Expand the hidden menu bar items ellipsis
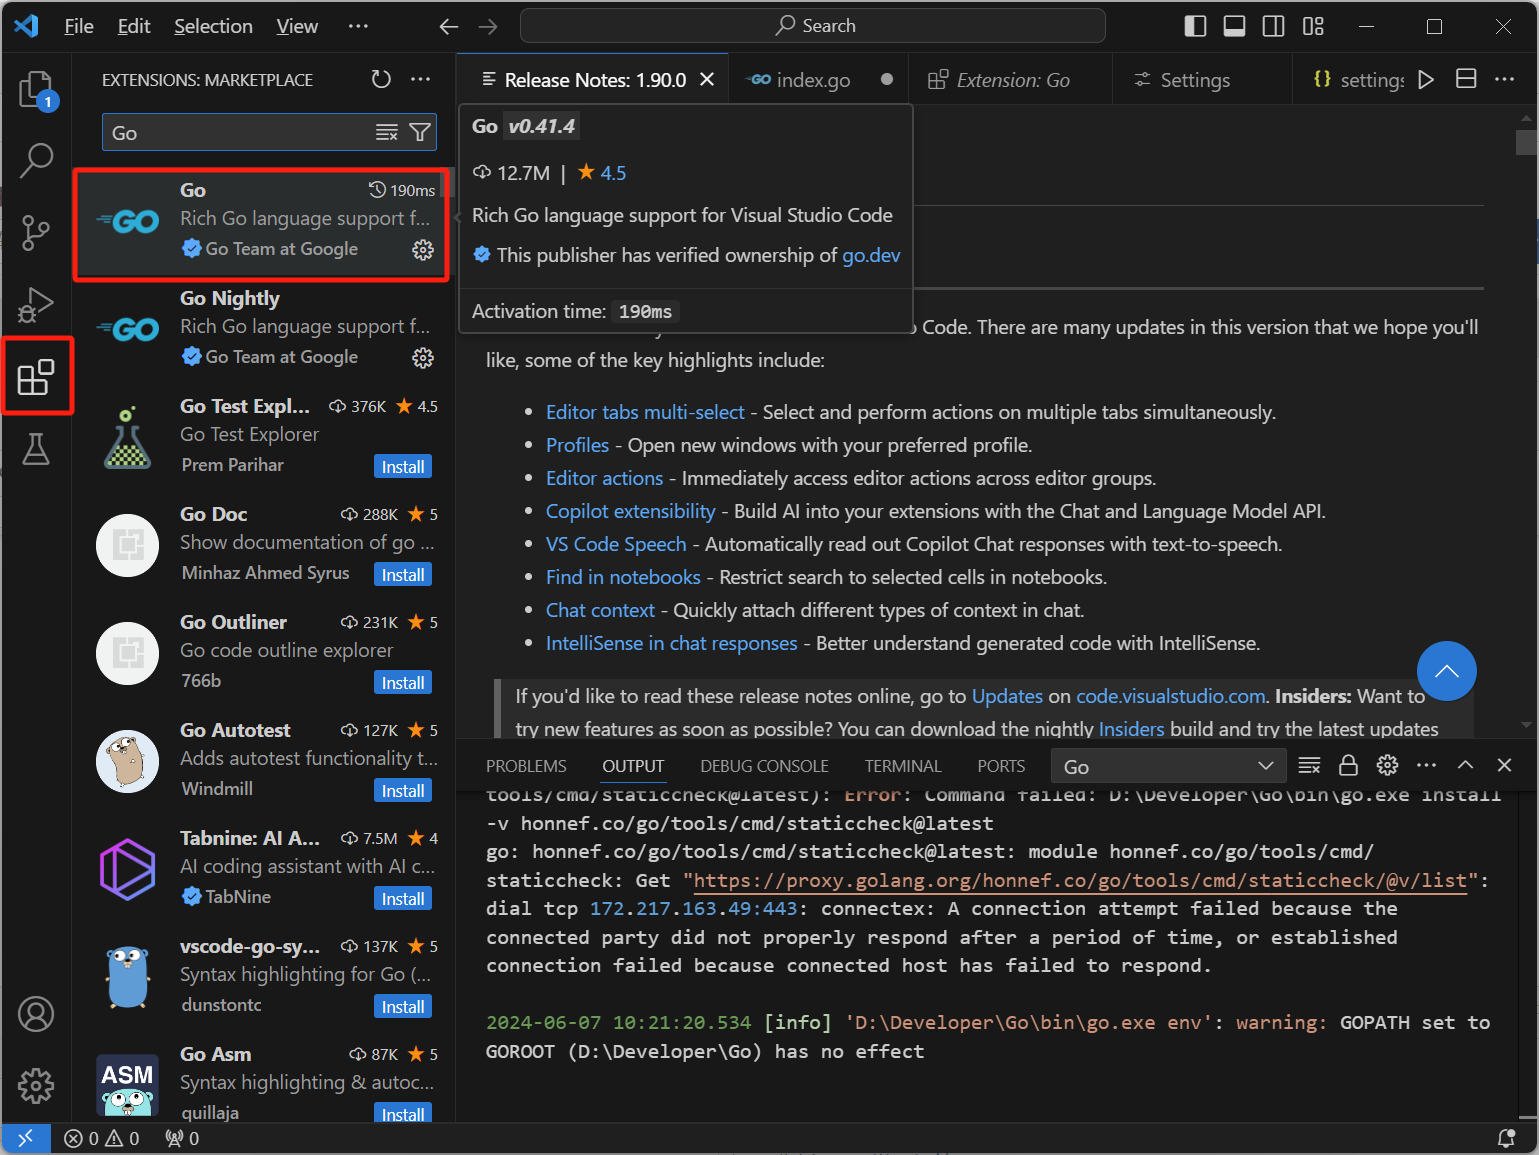This screenshot has width=1539, height=1155. tap(358, 26)
